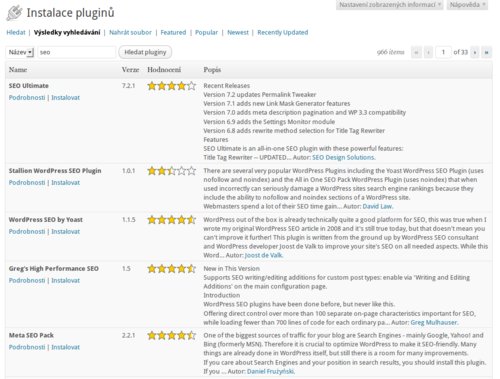Open Nahrát soubor upload tab
The image size is (500, 379).
pyautogui.click(x=130, y=32)
